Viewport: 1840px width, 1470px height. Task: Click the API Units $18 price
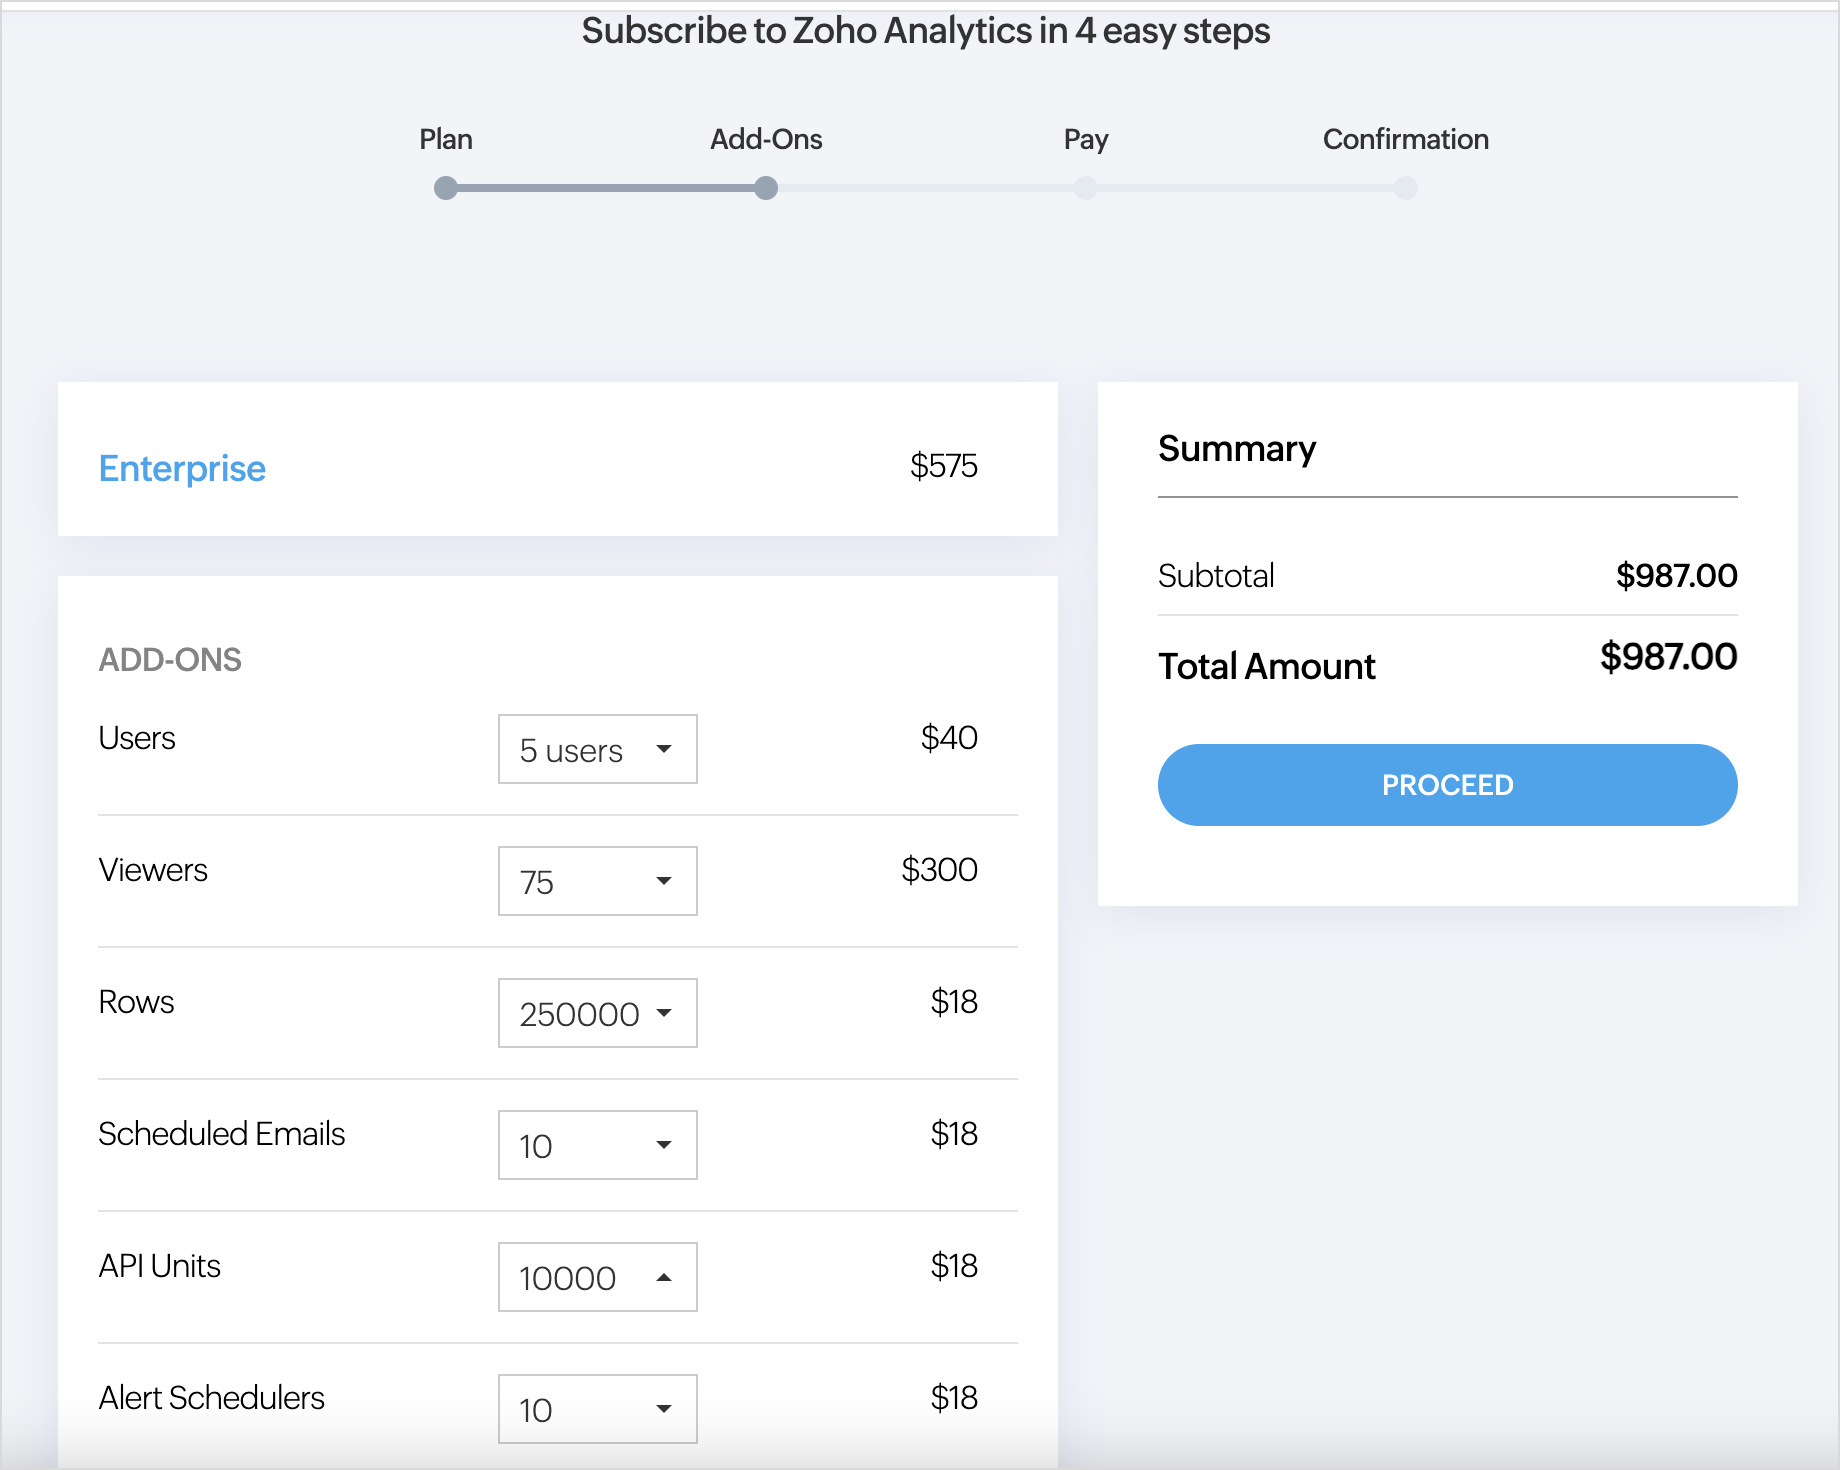(x=954, y=1266)
